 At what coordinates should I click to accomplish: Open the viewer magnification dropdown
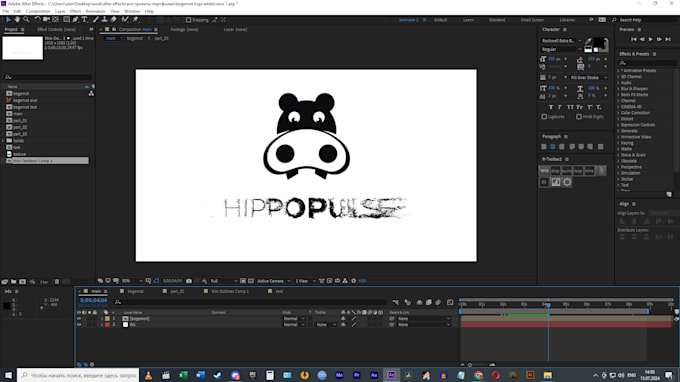pos(132,281)
